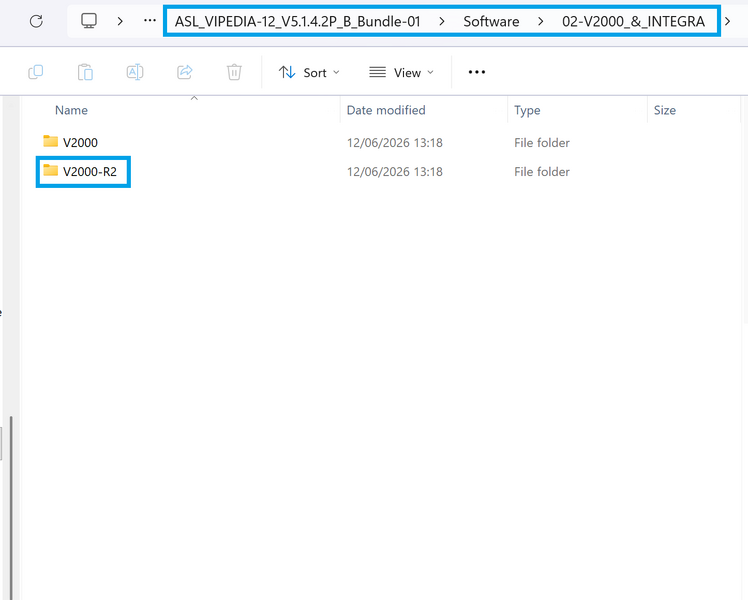Screen dimensions: 748x600
Task: Click the Delete trash icon
Action: click(x=234, y=72)
